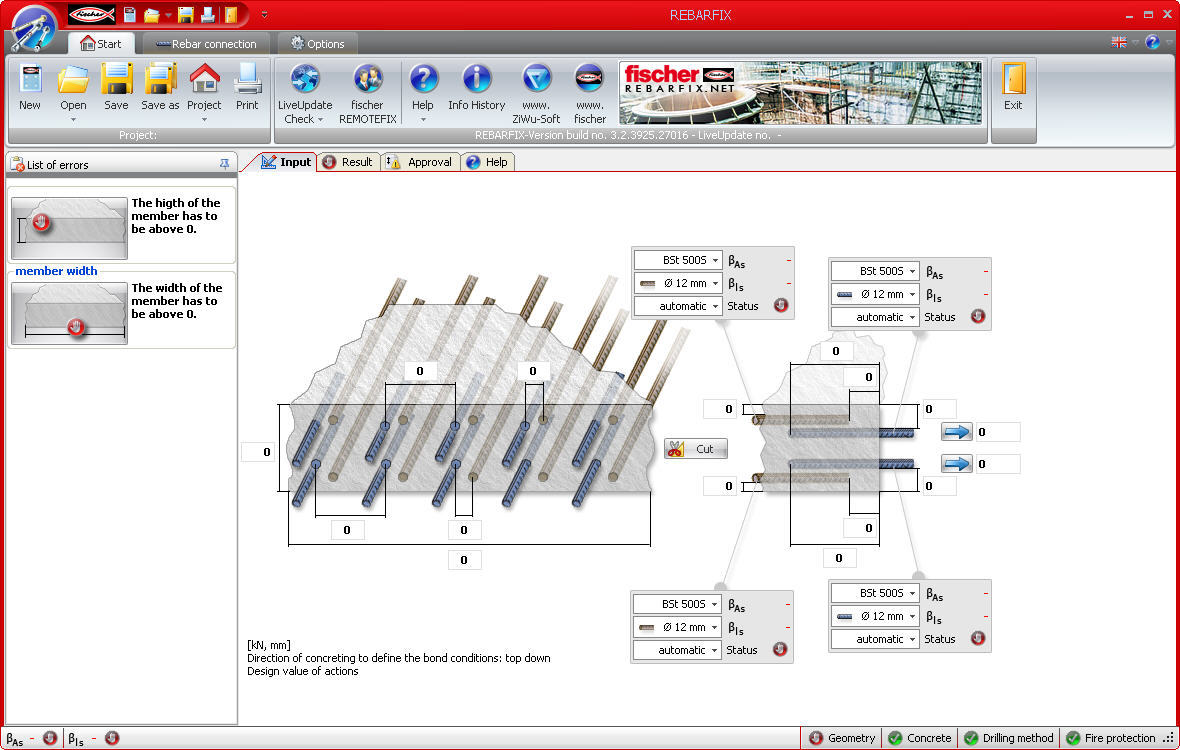Select the member width error item

121,311
